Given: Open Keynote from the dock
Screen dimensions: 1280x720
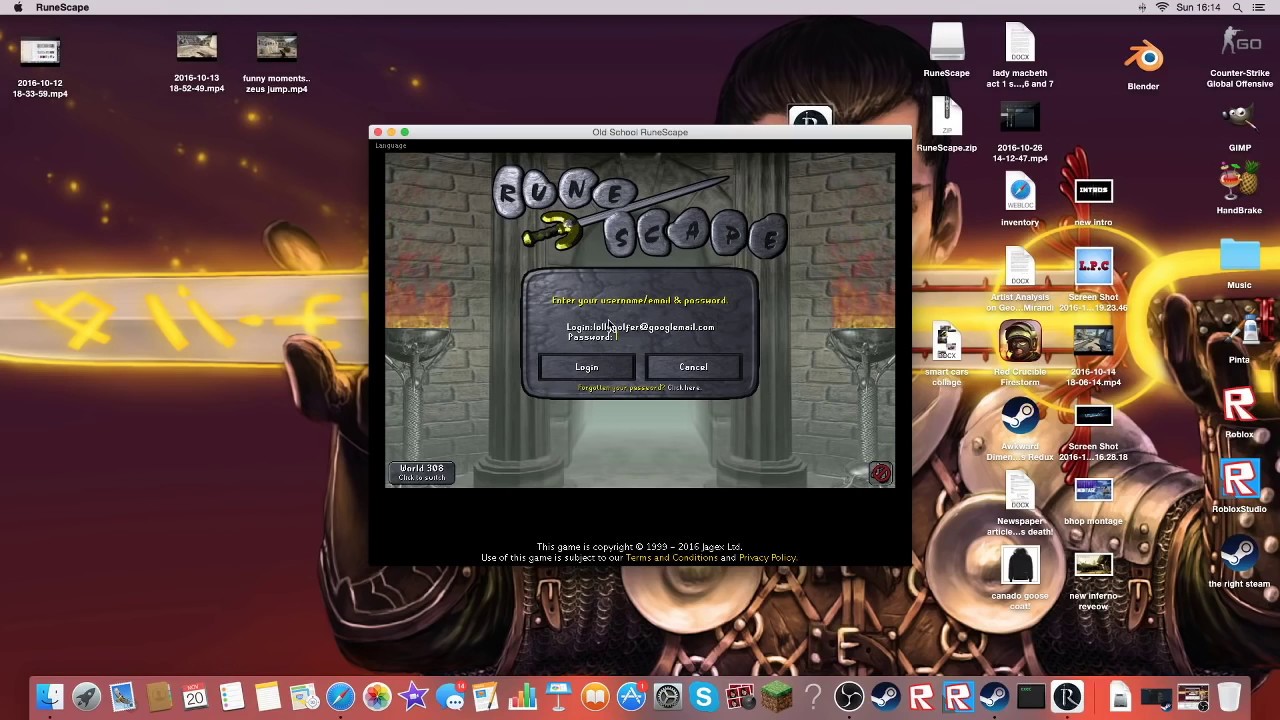Looking at the screenshot, I should pyautogui.click(x=558, y=696).
